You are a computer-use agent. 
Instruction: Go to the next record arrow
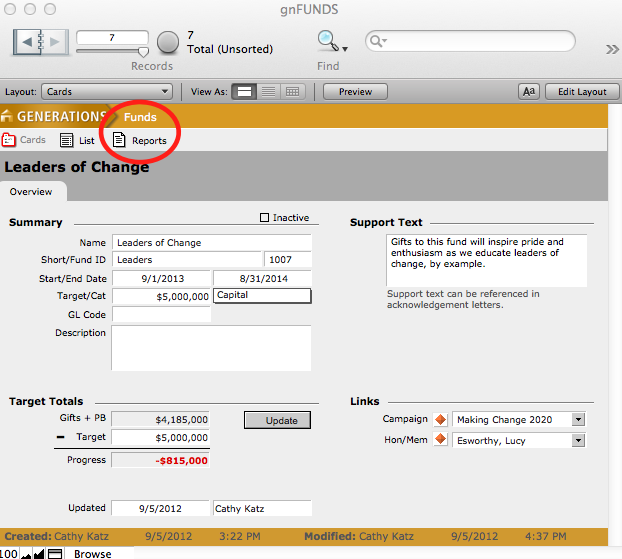click(56, 42)
